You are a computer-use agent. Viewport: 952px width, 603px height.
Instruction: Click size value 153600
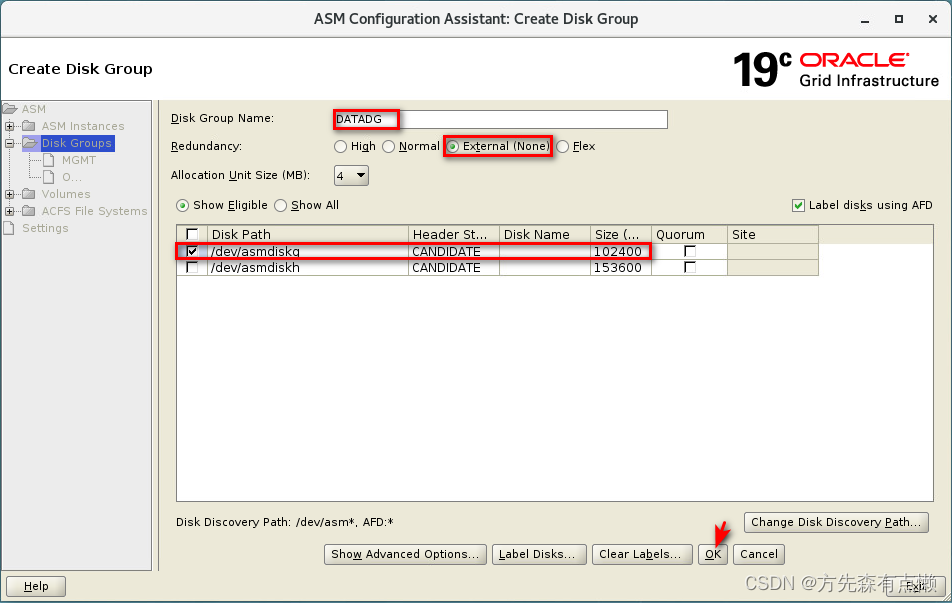point(617,268)
